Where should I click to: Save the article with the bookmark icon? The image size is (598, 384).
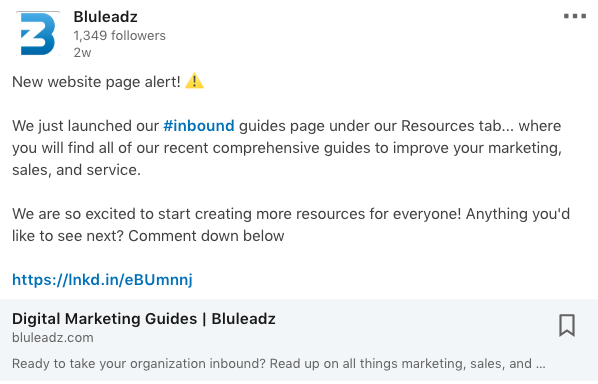[x=567, y=325]
